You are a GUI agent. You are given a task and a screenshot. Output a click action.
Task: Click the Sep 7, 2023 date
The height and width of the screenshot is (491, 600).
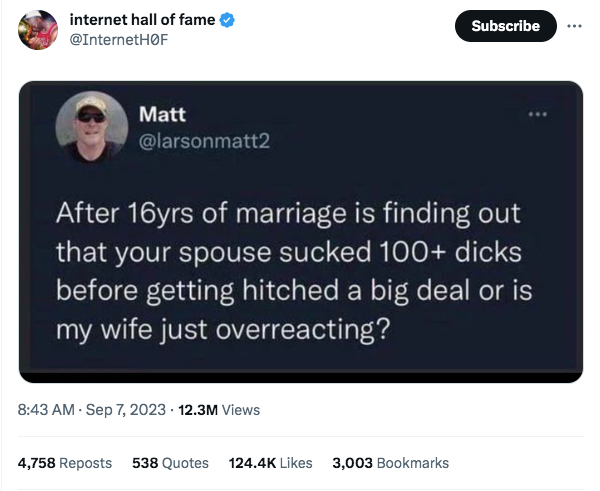coord(127,409)
